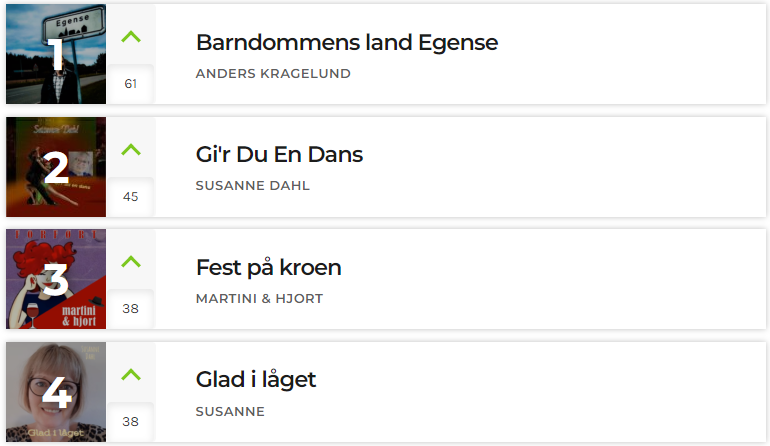This screenshot has height=446, width=770.
Task: Select artist Martini & Hjort
Action: [x=259, y=299]
